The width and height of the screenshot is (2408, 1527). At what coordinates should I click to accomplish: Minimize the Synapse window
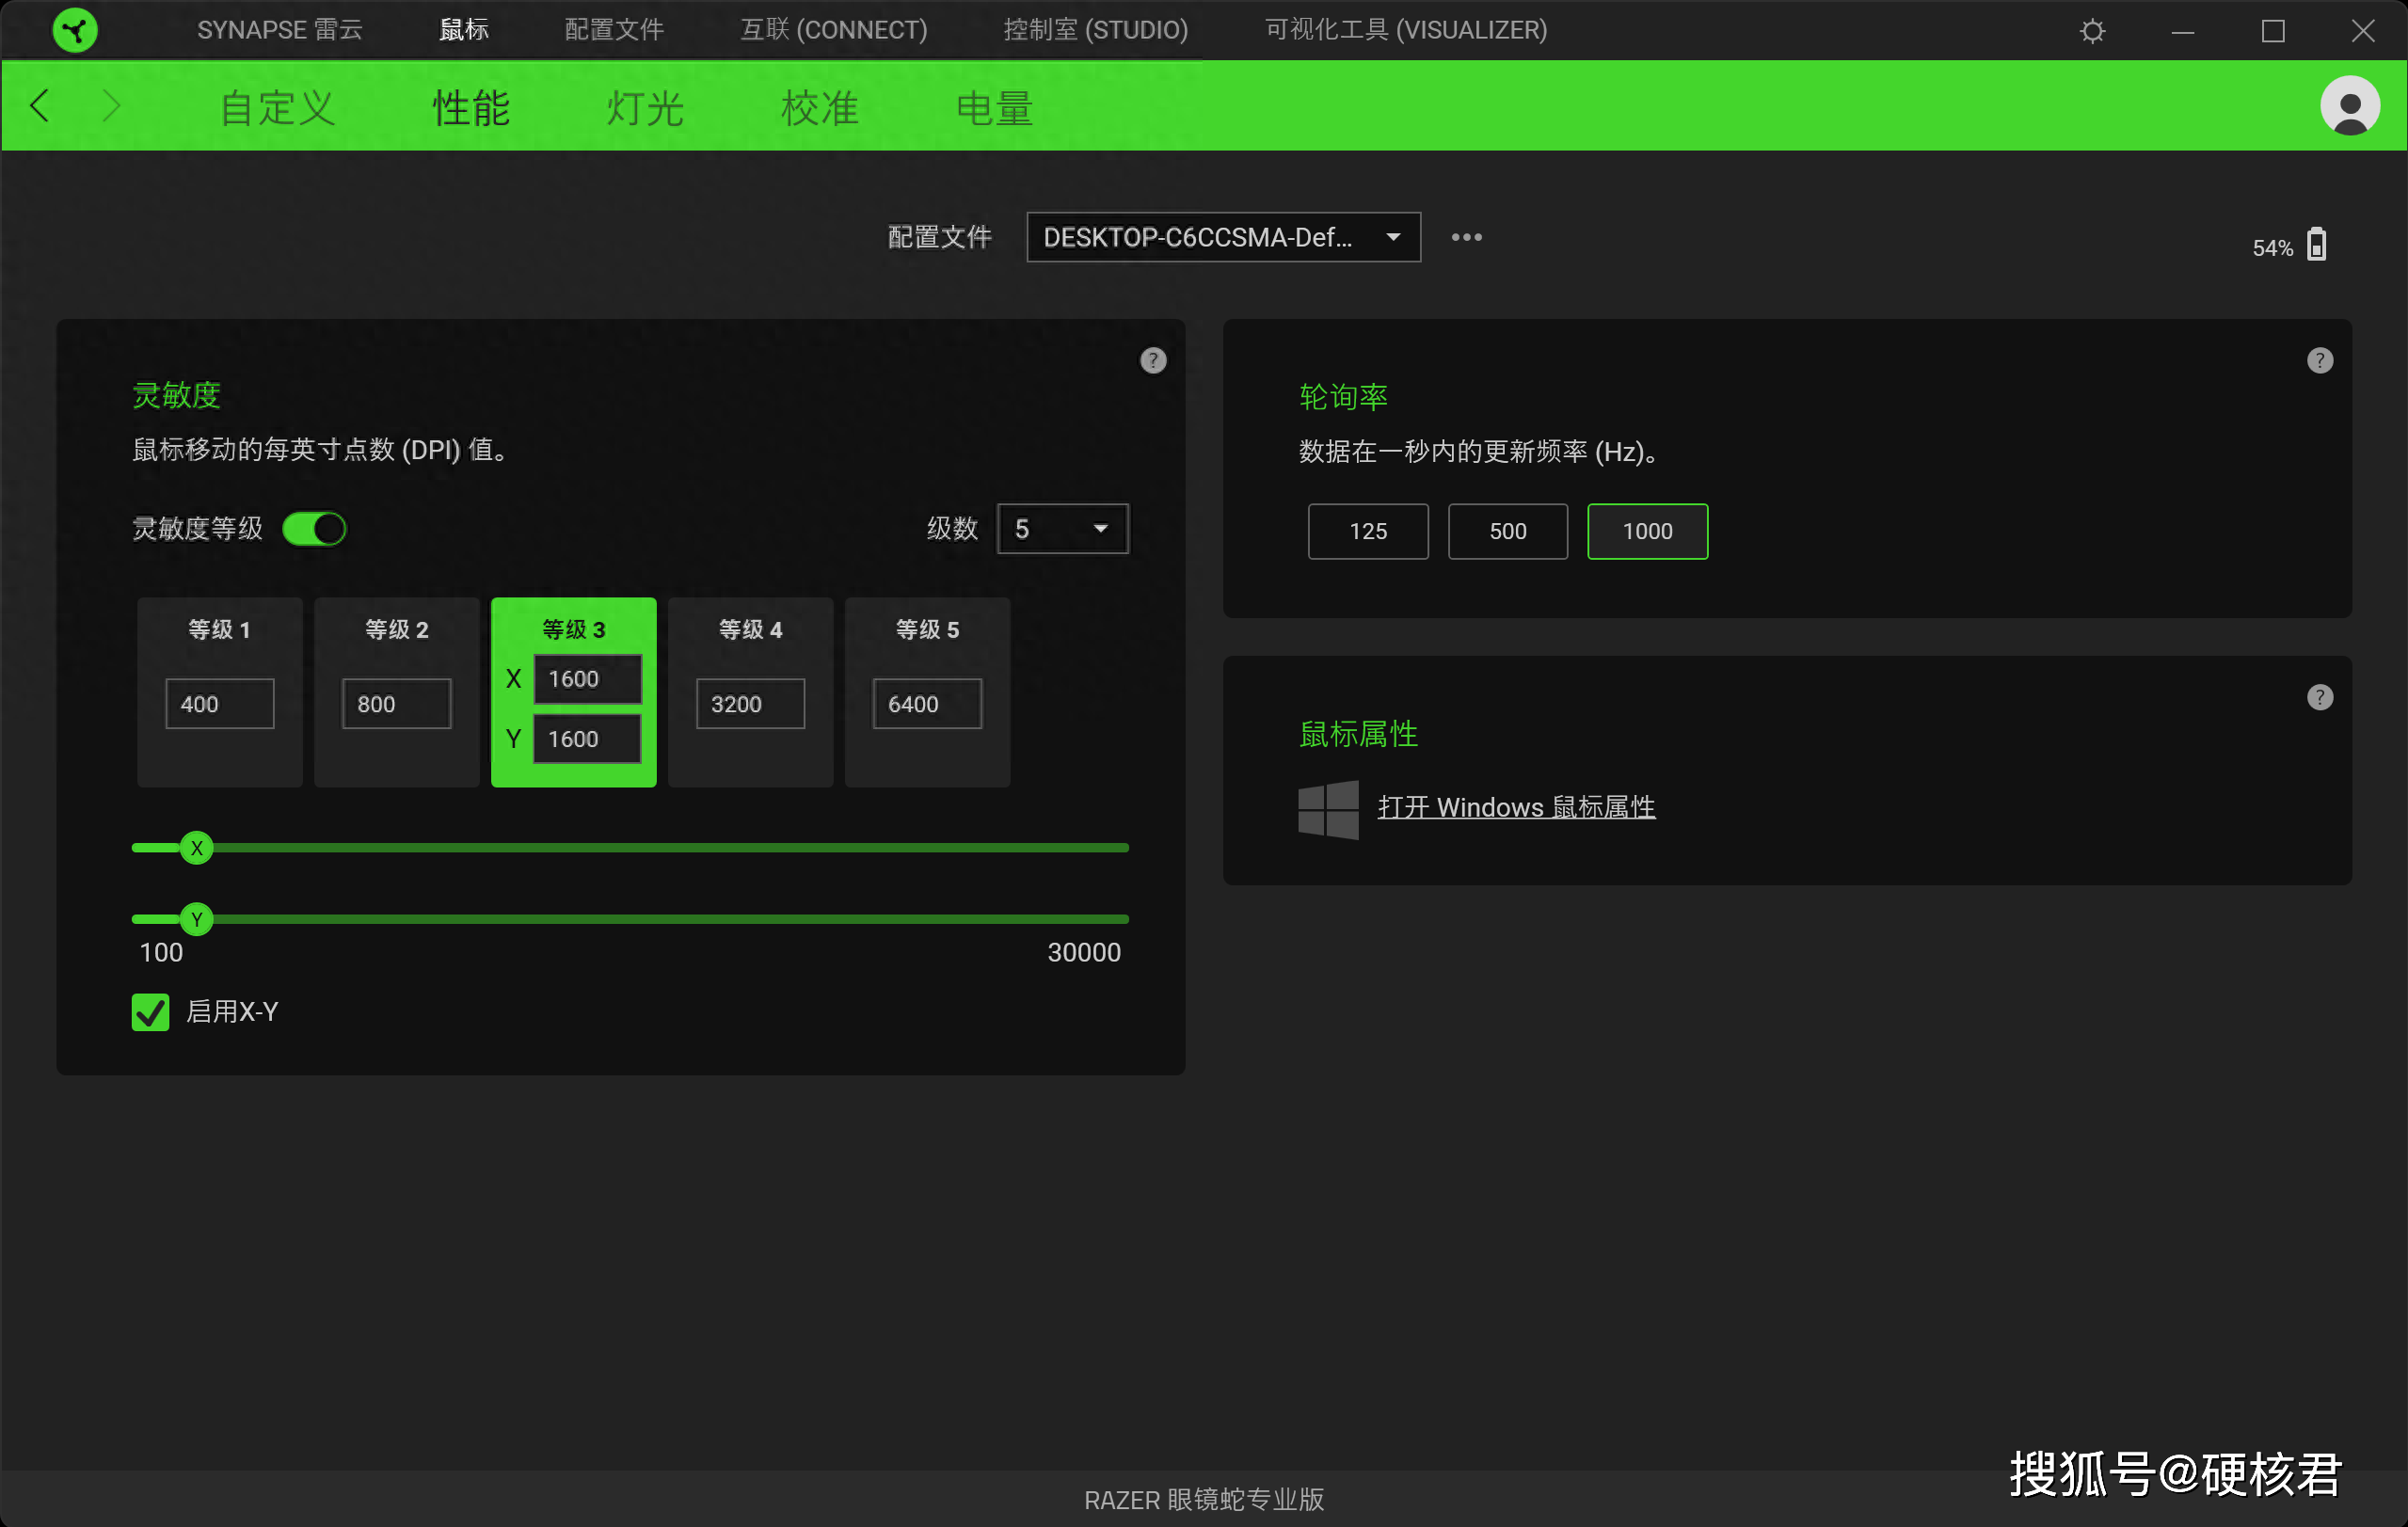click(2182, 31)
